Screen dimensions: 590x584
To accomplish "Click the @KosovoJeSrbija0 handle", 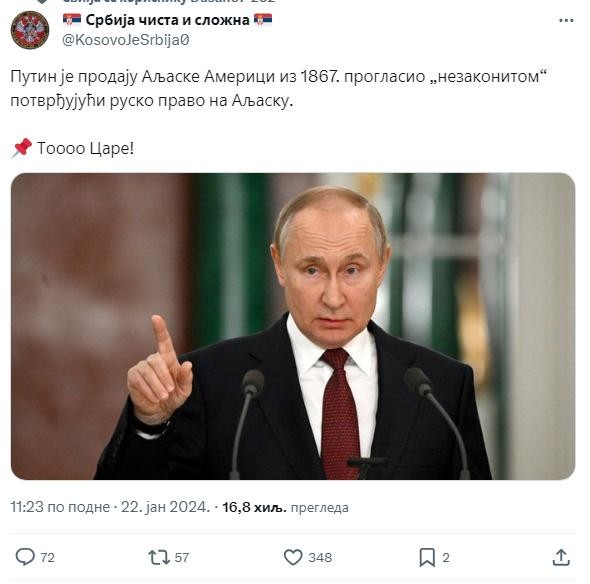I will pyautogui.click(x=126, y=40).
